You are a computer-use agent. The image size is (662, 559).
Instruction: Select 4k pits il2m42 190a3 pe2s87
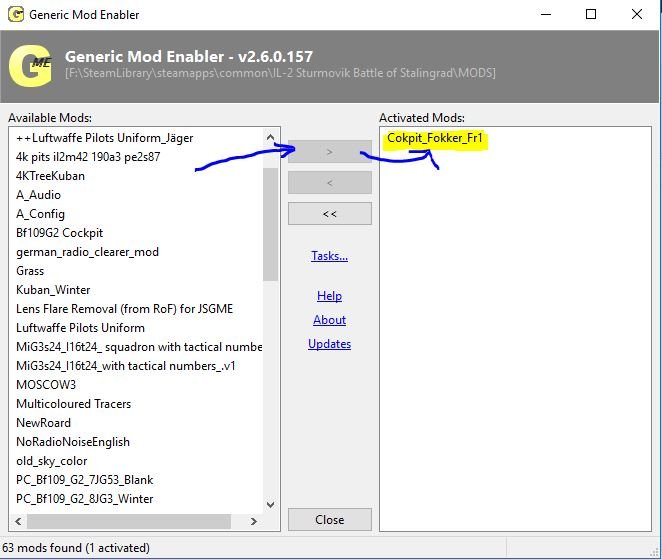(88, 157)
